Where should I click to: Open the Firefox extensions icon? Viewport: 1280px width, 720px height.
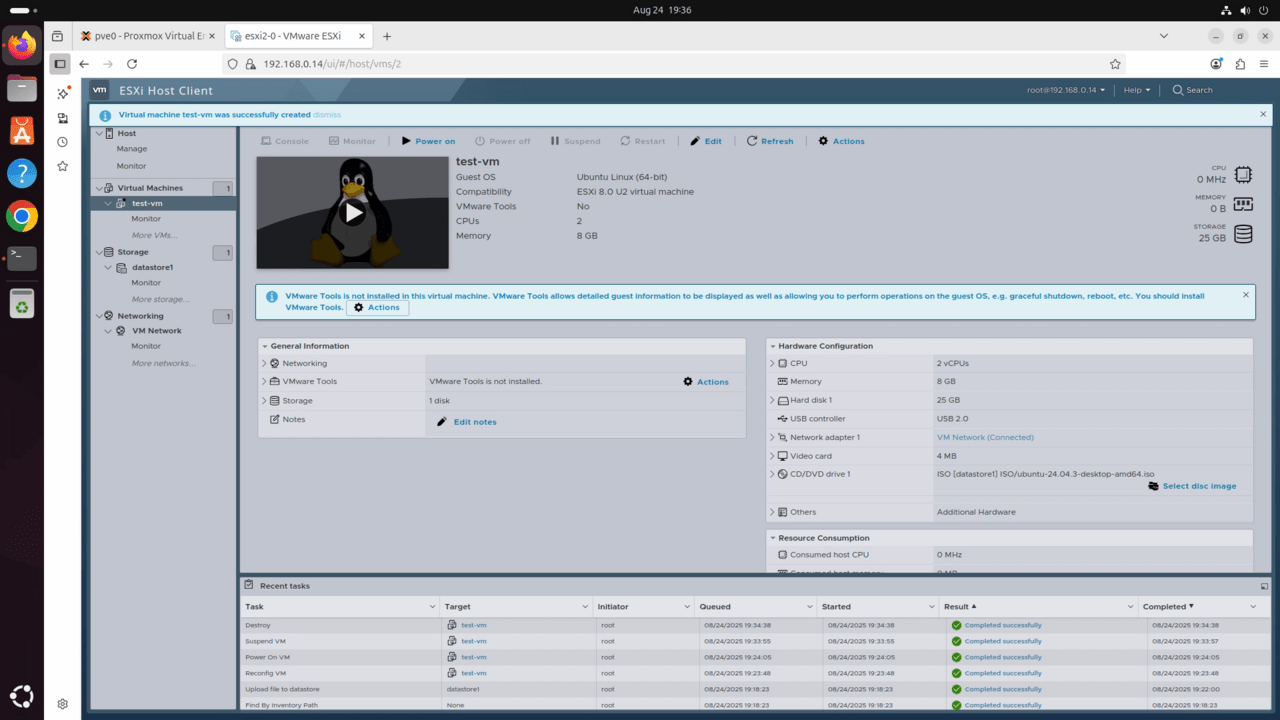click(x=1240, y=64)
